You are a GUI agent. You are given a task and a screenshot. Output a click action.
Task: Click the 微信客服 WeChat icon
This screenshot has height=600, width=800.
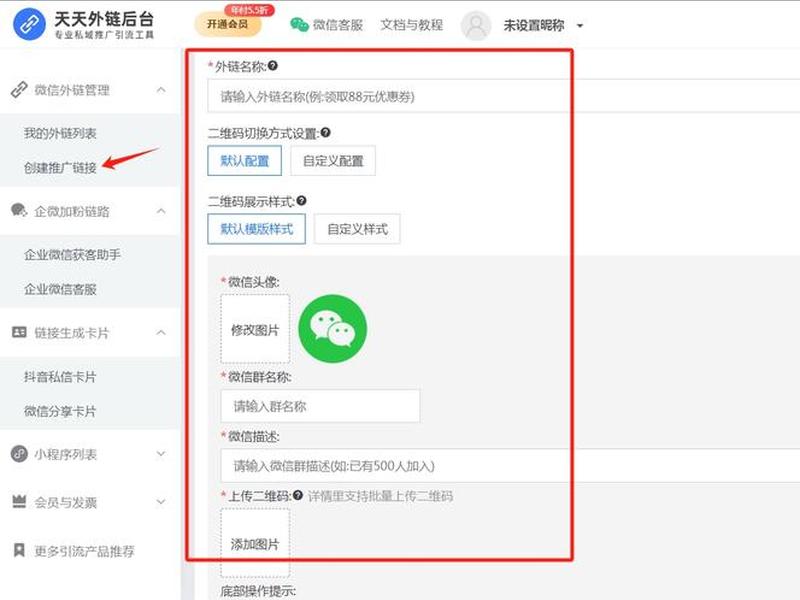(x=299, y=24)
